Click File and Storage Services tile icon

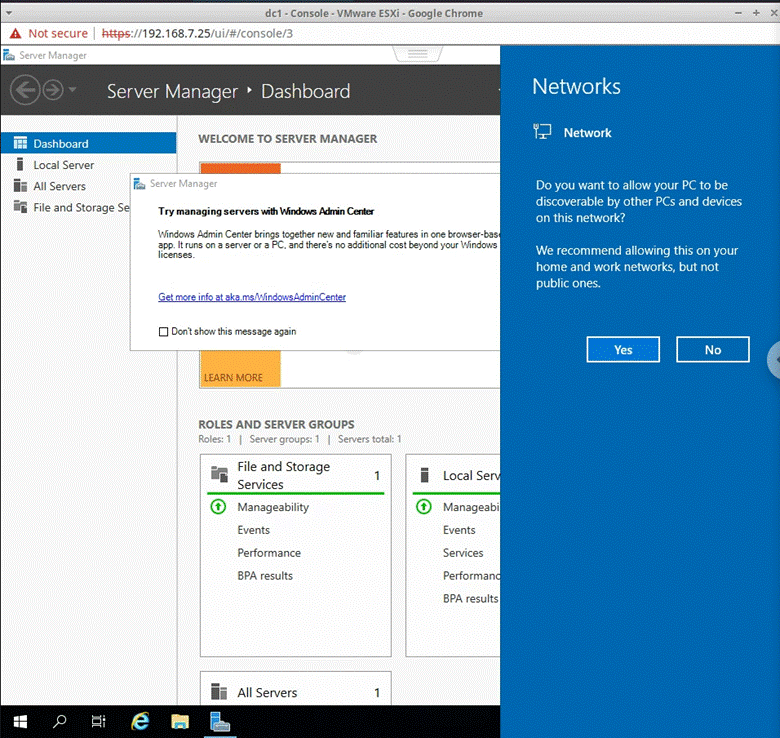point(219,474)
